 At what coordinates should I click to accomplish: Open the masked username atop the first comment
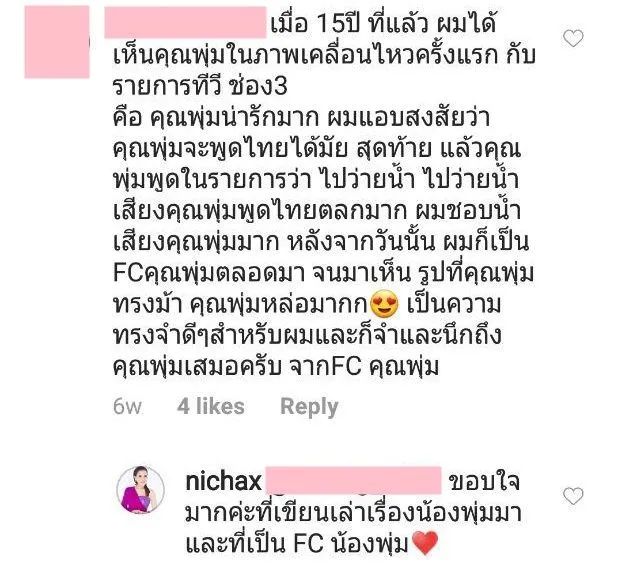(185, 22)
